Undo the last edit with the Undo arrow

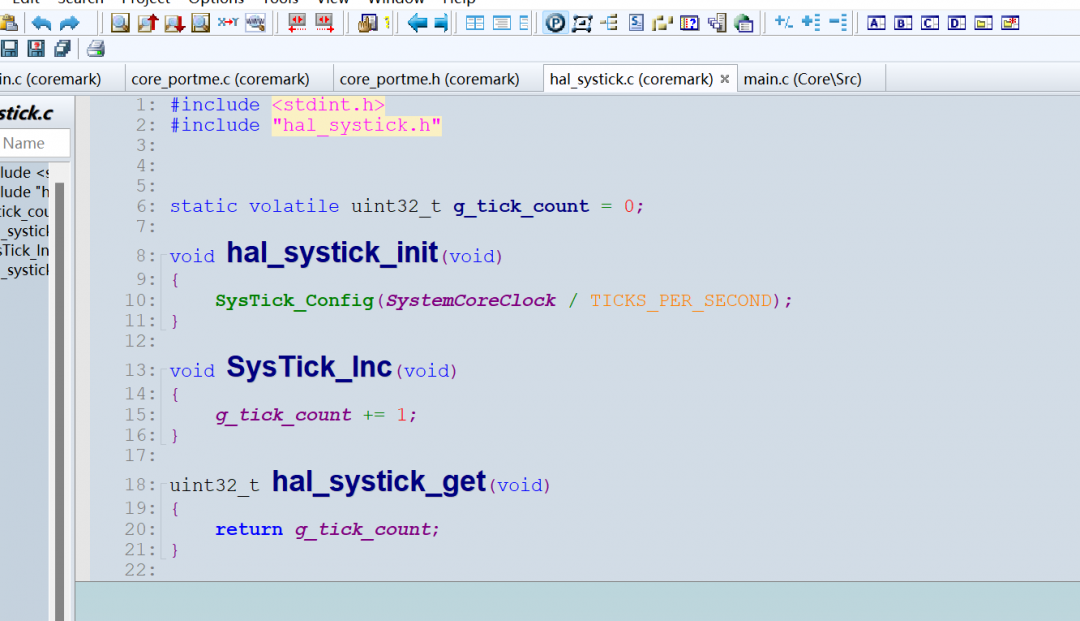pyautogui.click(x=41, y=23)
